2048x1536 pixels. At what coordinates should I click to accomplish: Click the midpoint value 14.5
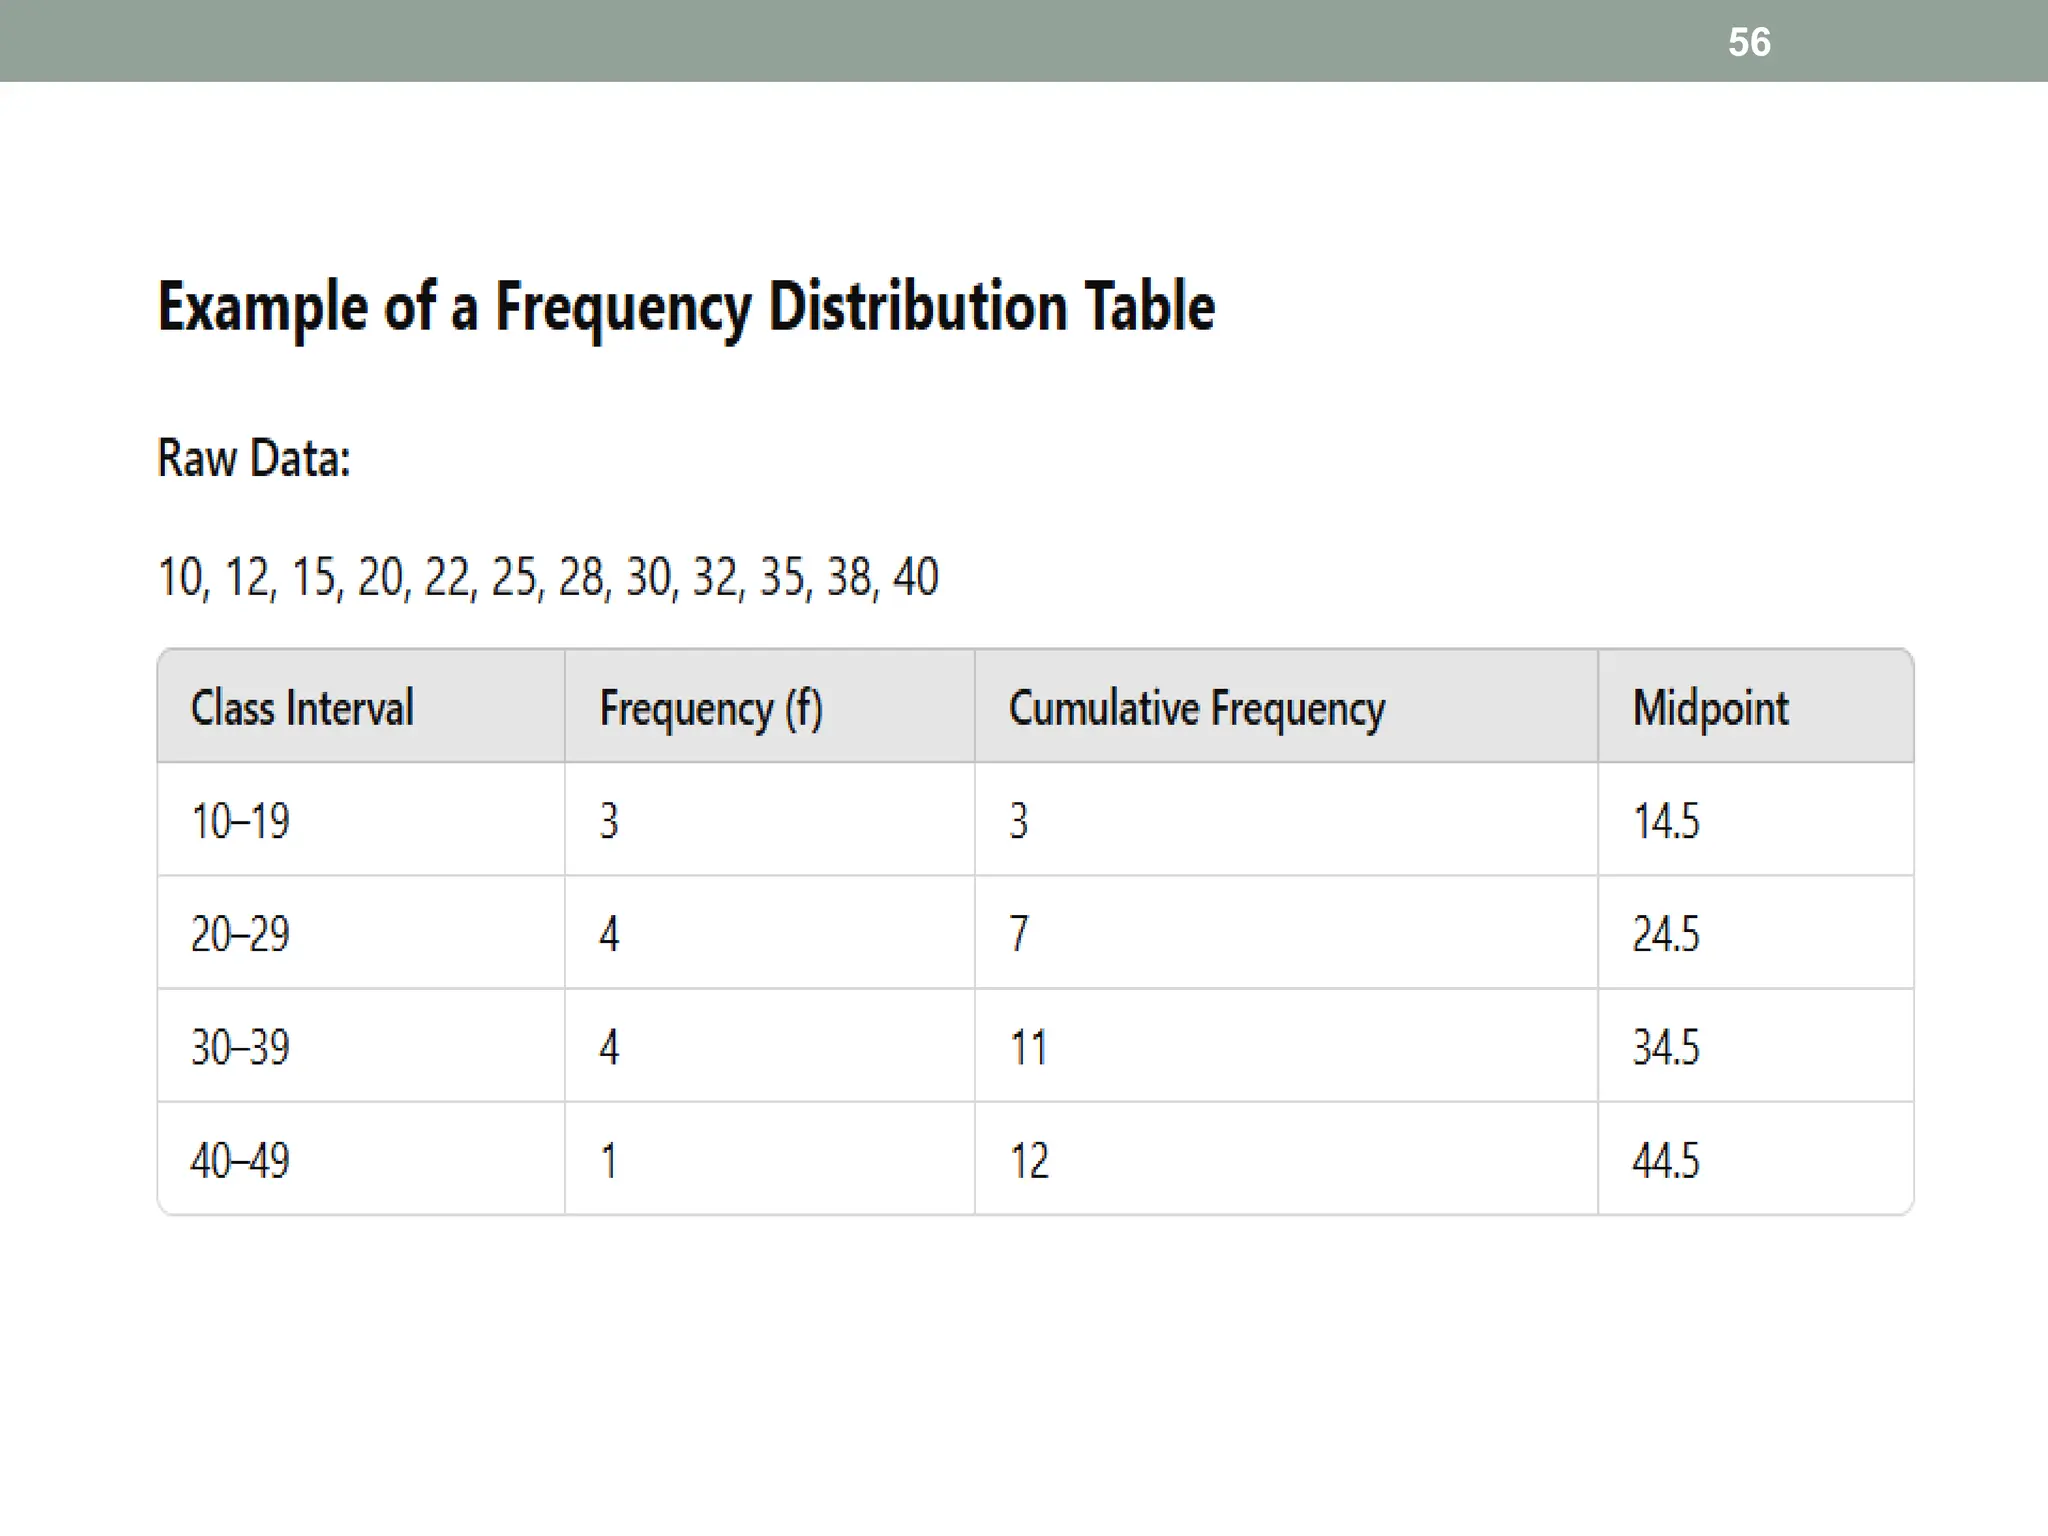[1665, 821]
